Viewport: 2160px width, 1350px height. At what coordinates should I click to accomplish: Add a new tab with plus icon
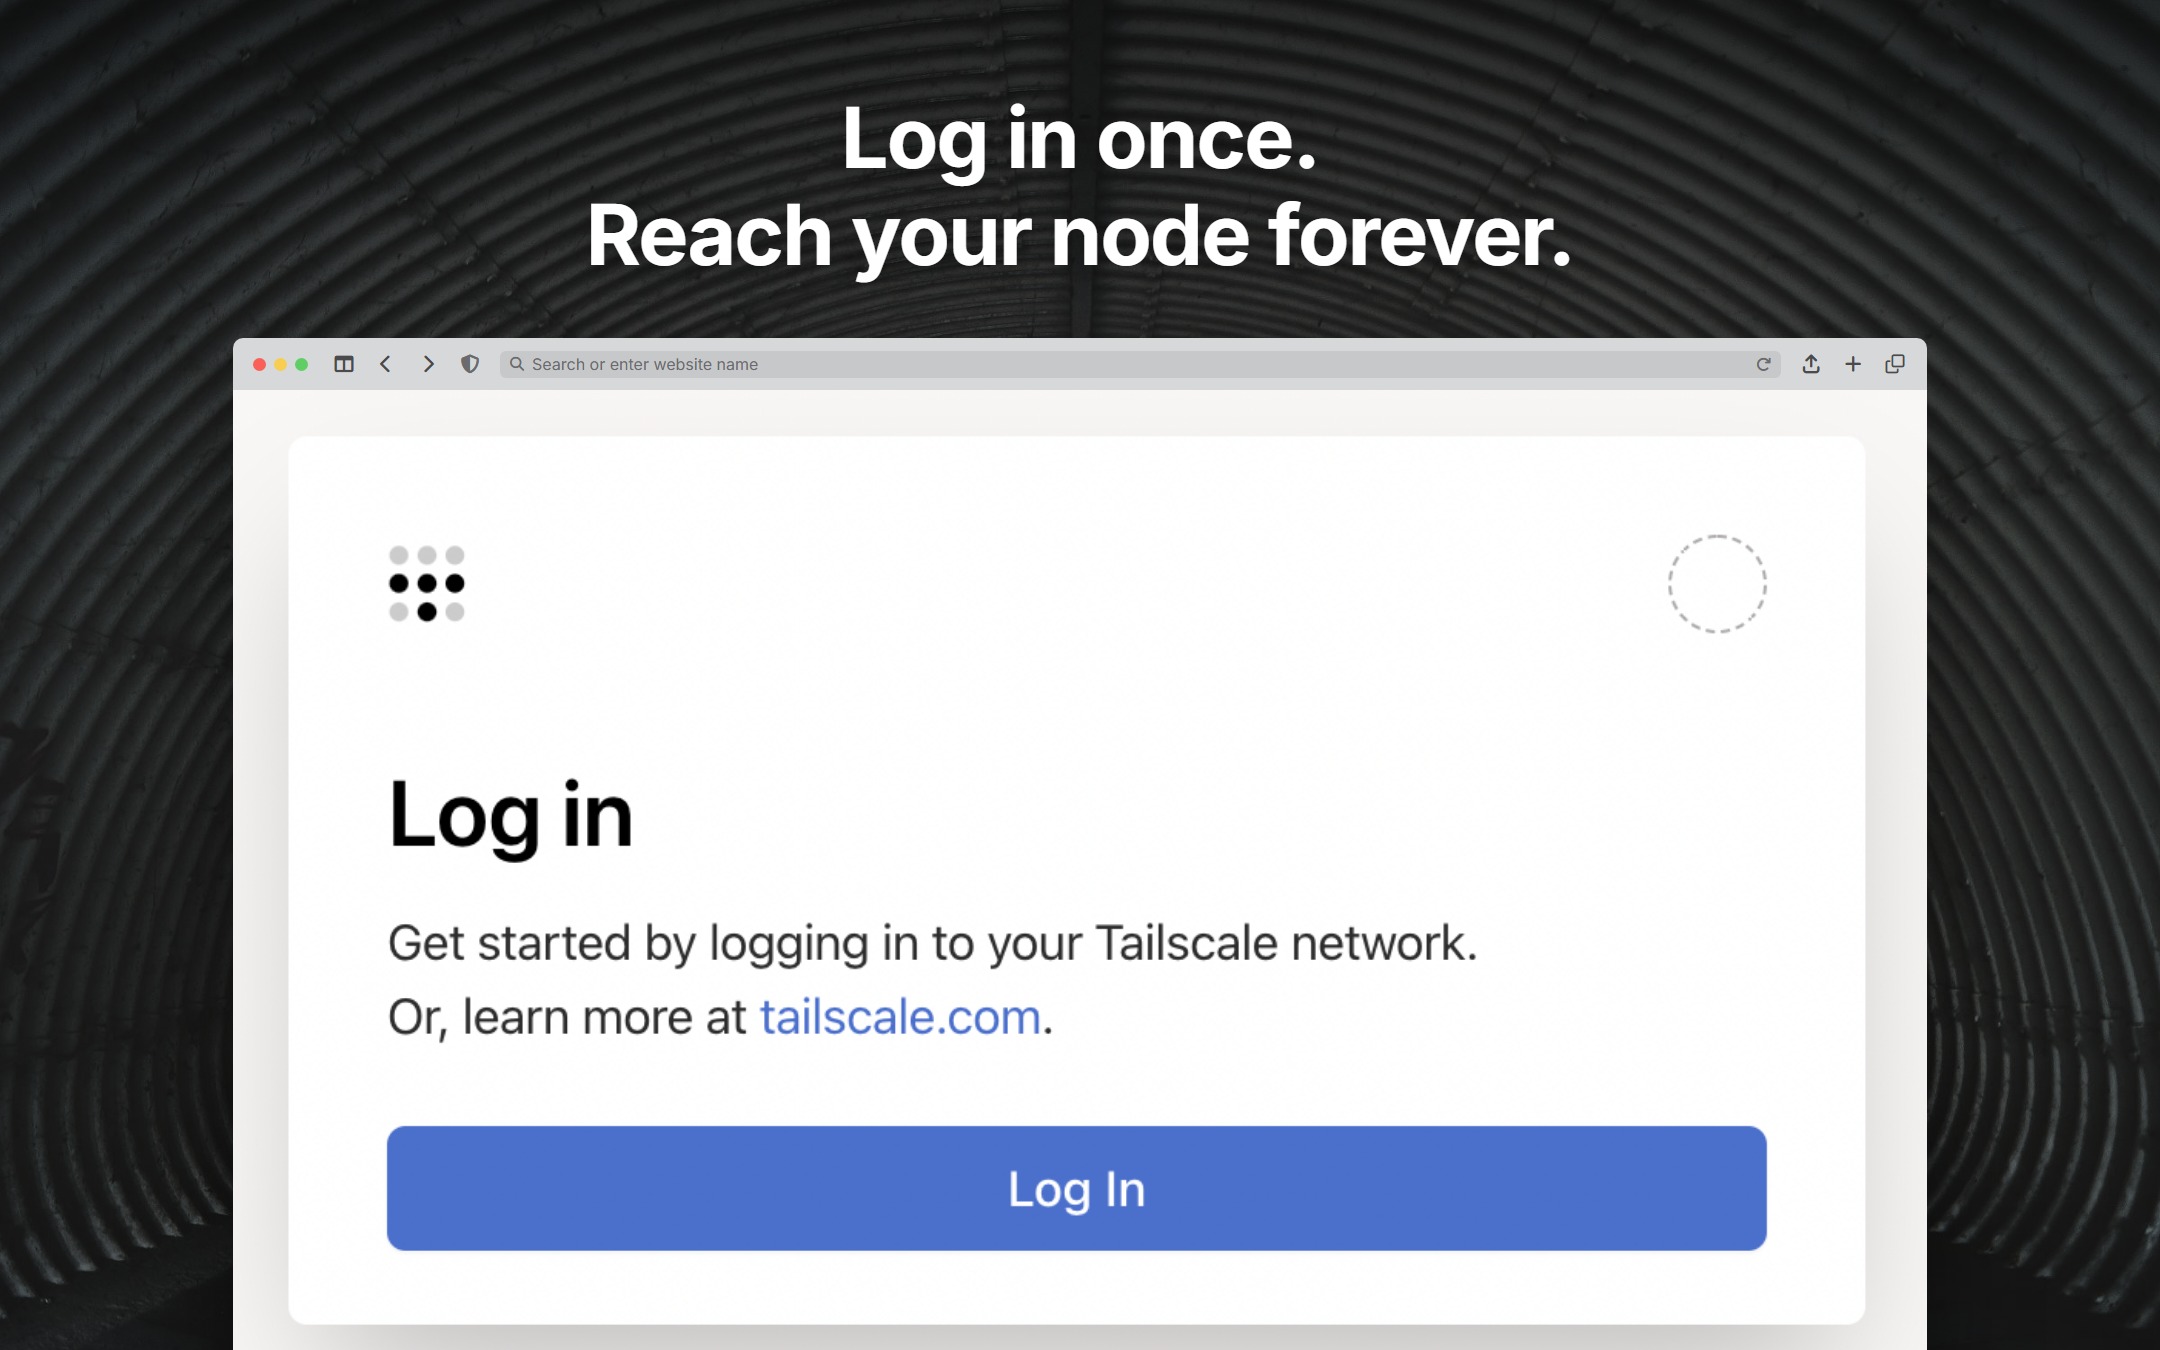pyautogui.click(x=1853, y=364)
